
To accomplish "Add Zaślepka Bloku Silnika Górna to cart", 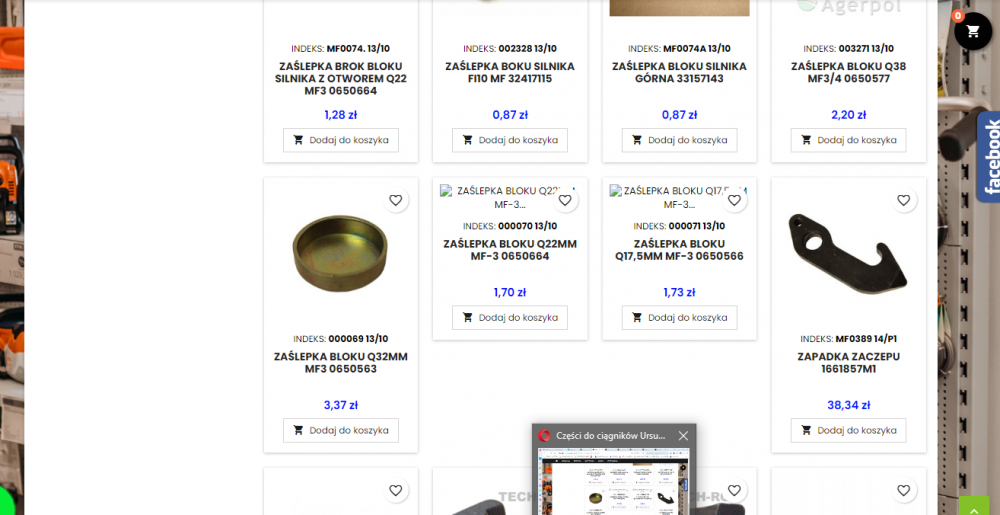I will 679,140.
